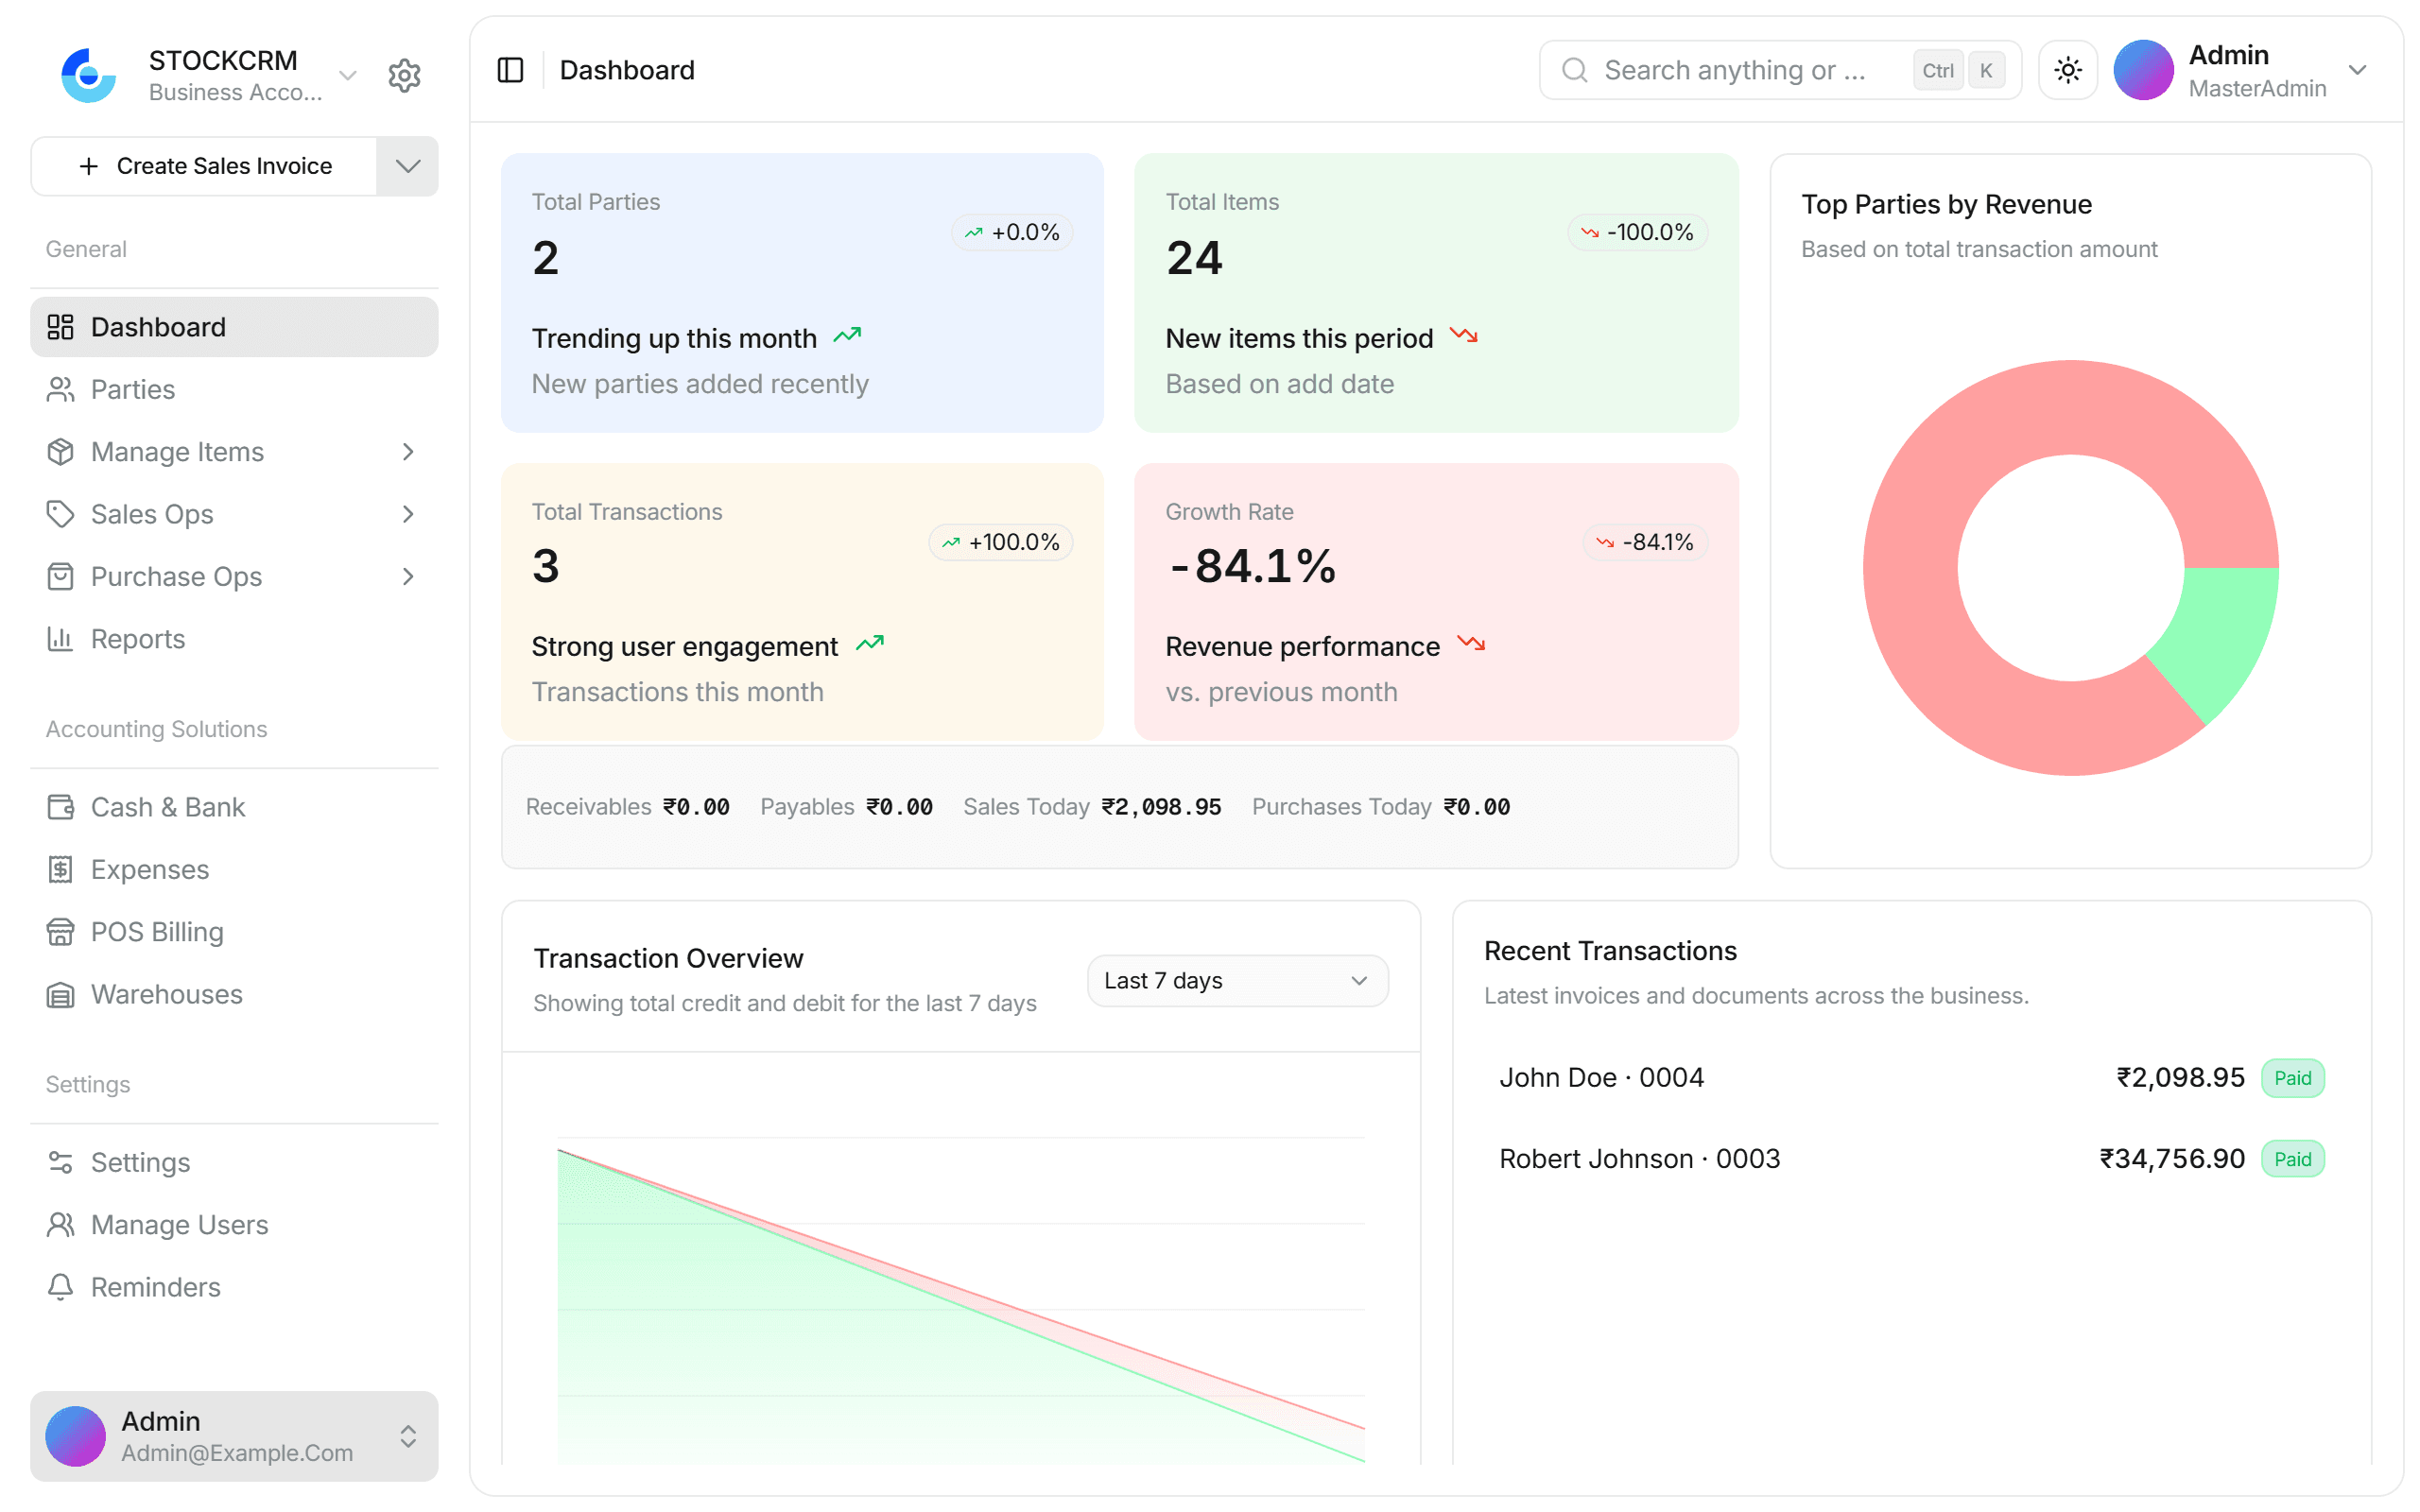Image resolution: width=2420 pixels, height=1512 pixels.
Task: Click the Warehouses building icon
Action: (60, 994)
